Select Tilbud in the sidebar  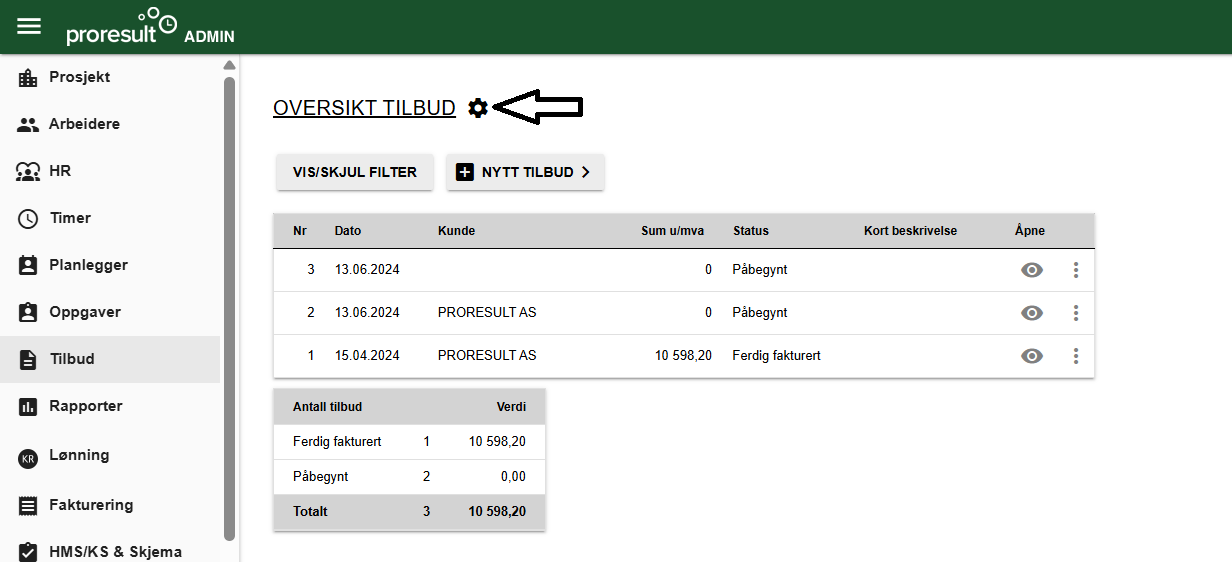(x=110, y=359)
